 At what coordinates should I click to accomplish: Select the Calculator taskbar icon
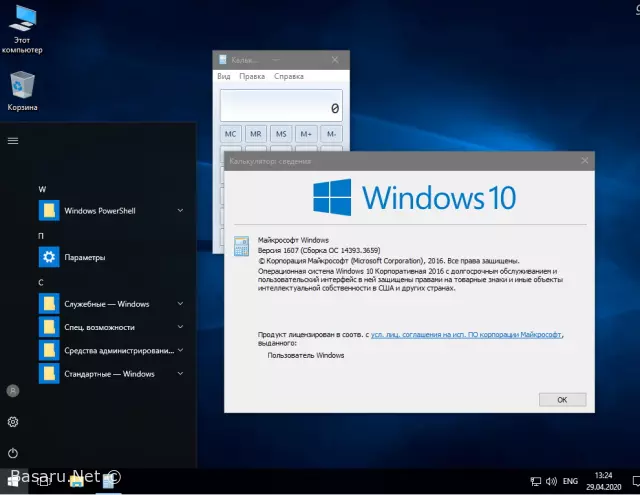point(108,482)
